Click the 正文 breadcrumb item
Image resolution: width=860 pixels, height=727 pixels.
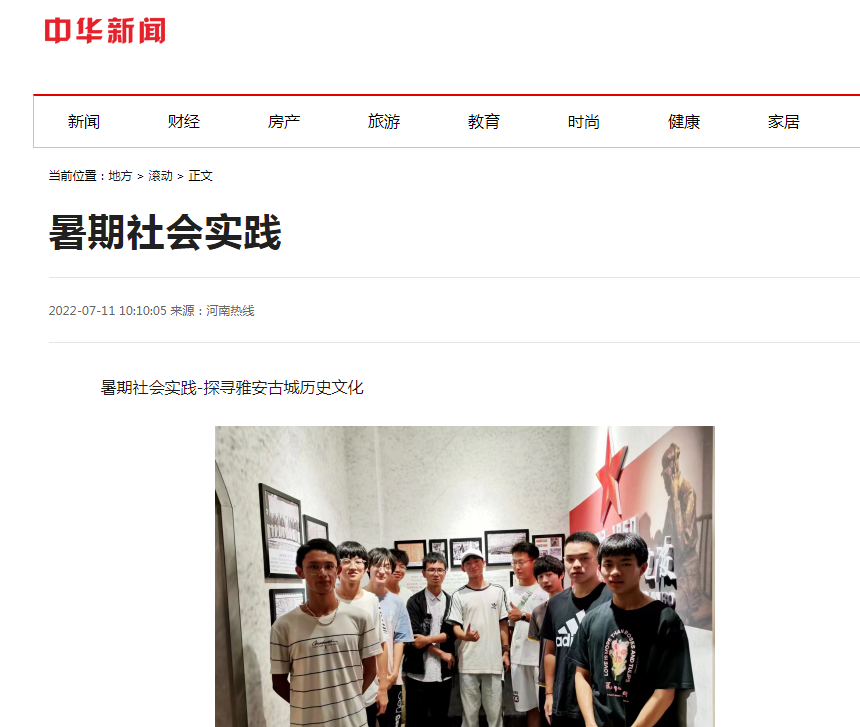pyautogui.click(x=200, y=176)
